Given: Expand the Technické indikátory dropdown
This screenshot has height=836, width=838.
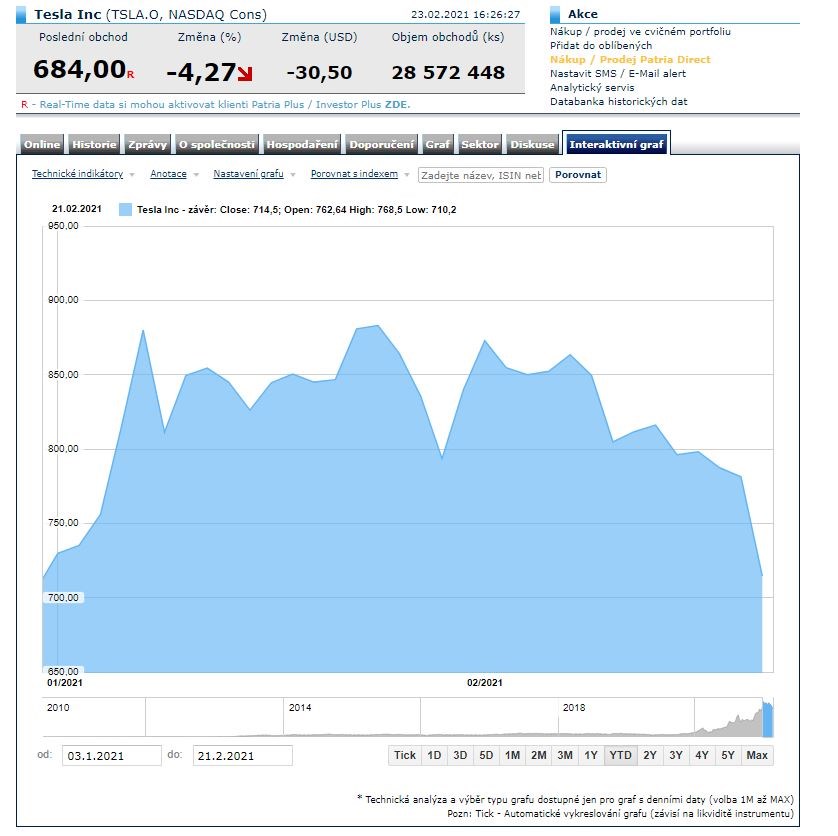Looking at the screenshot, I should (x=78, y=174).
